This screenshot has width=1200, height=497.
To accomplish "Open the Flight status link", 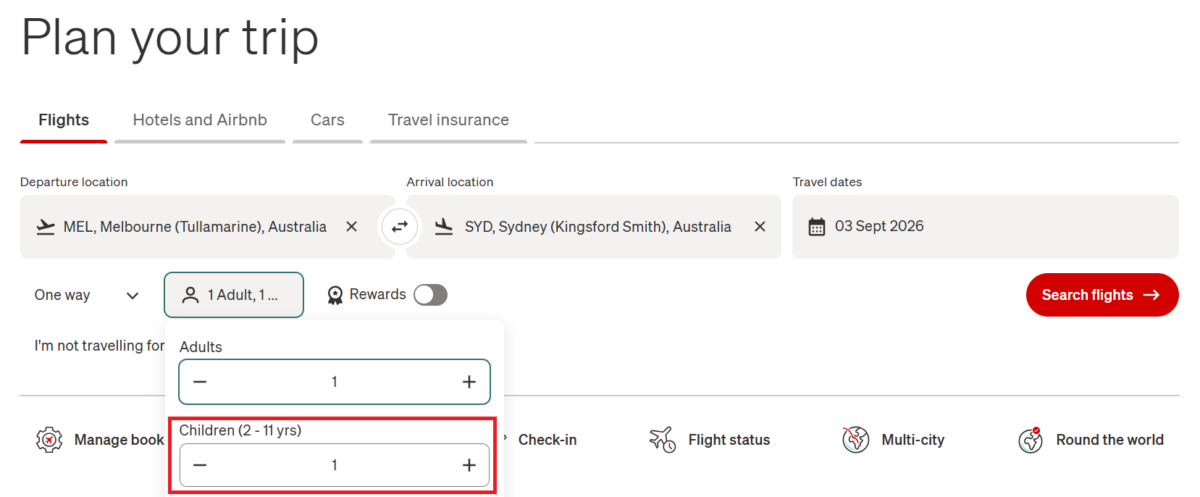I will 710,440.
